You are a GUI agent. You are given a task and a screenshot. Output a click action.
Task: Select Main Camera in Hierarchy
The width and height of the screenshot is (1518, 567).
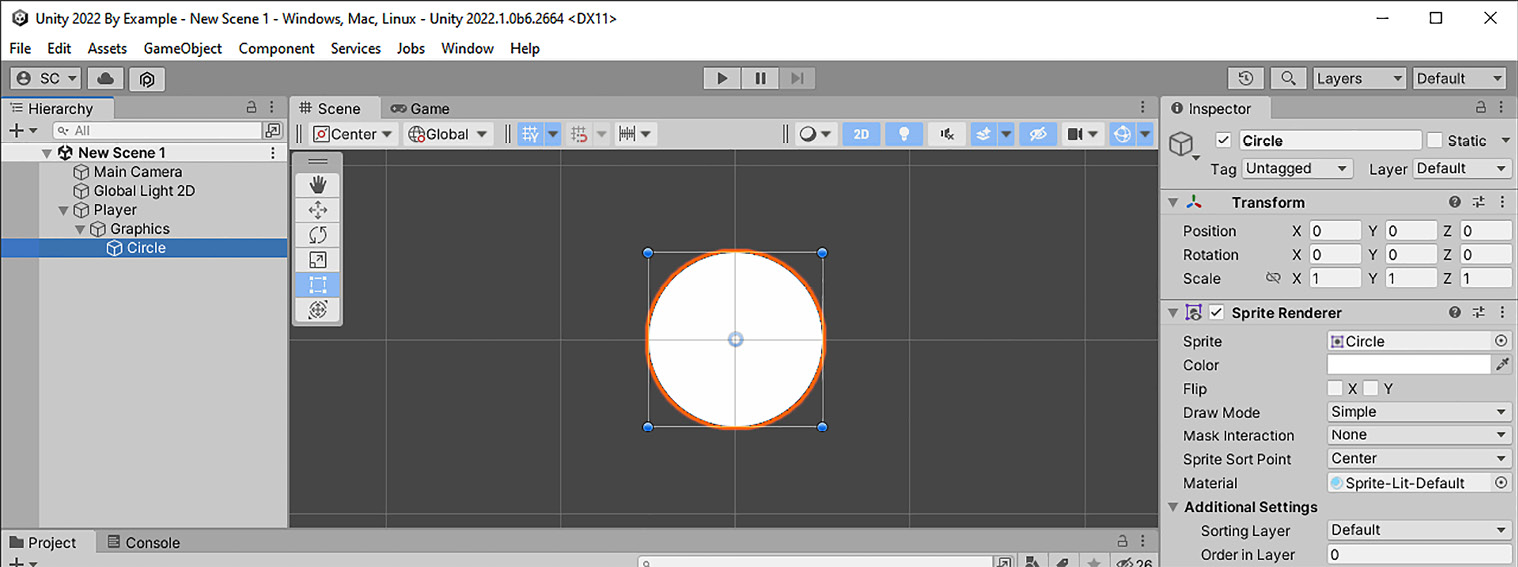click(137, 172)
